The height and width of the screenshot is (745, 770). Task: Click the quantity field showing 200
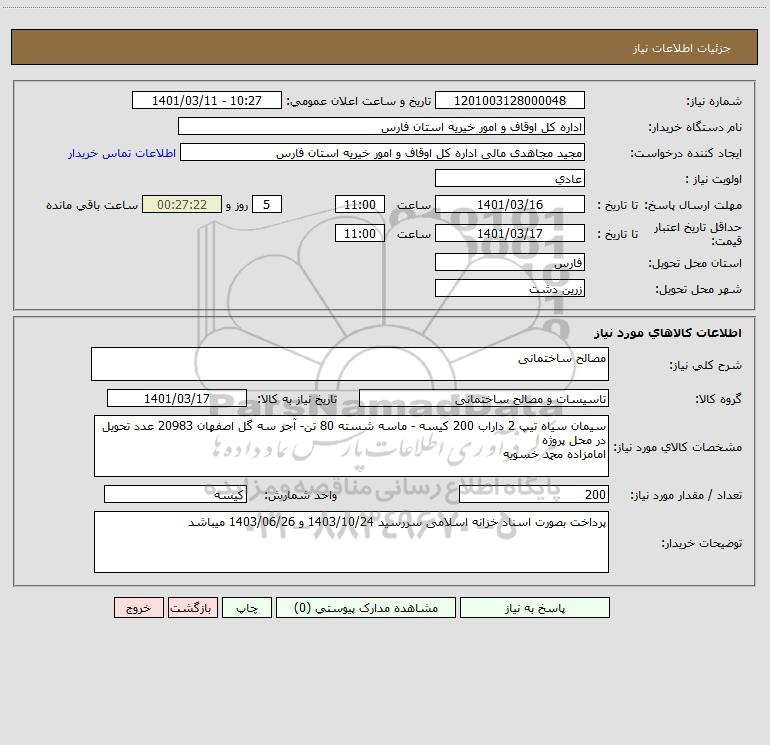(x=534, y=495)
